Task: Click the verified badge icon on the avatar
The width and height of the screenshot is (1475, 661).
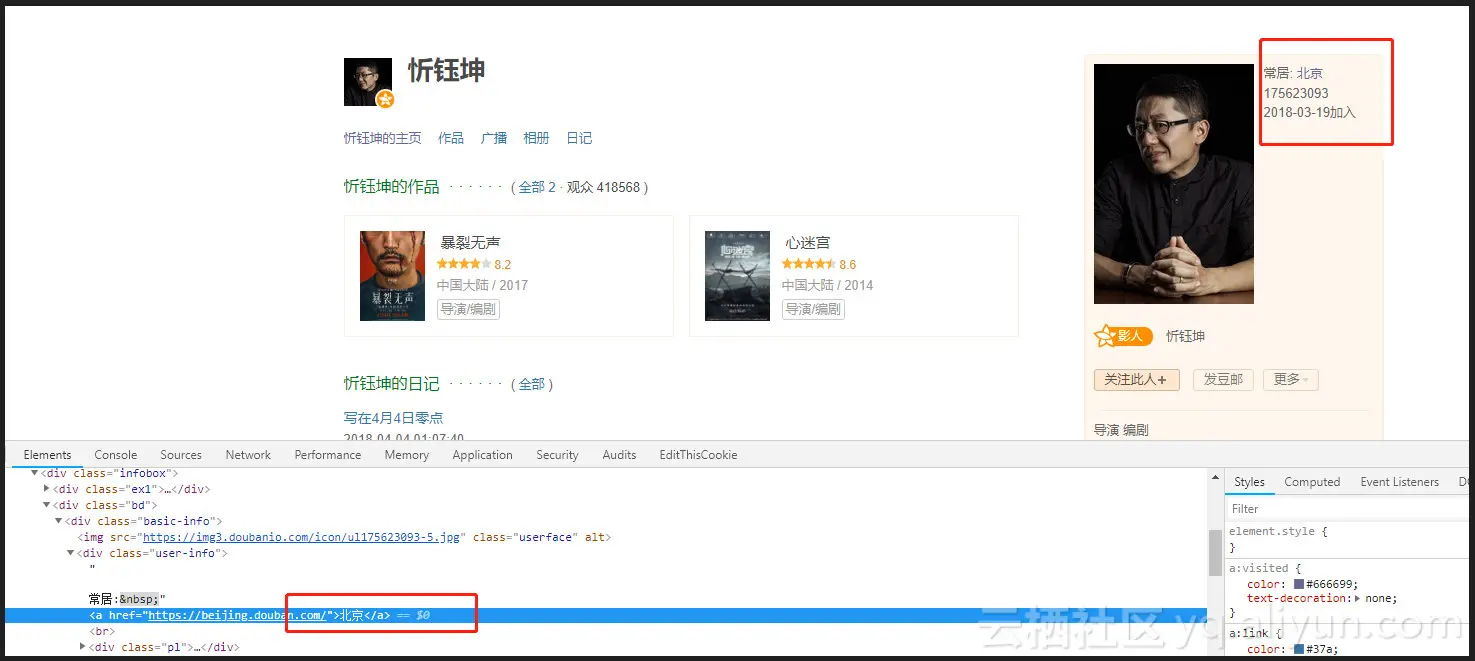Action: point(385,99)
